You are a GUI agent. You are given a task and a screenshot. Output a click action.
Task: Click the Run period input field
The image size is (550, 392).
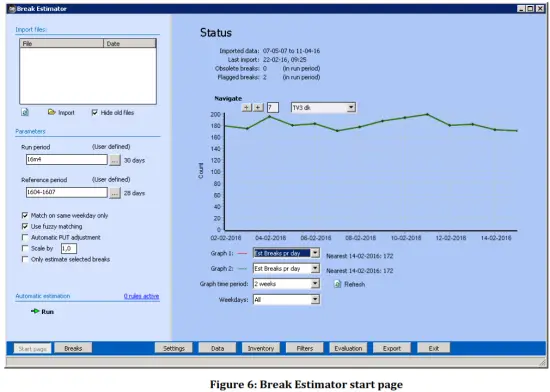[x=67, y=160]
